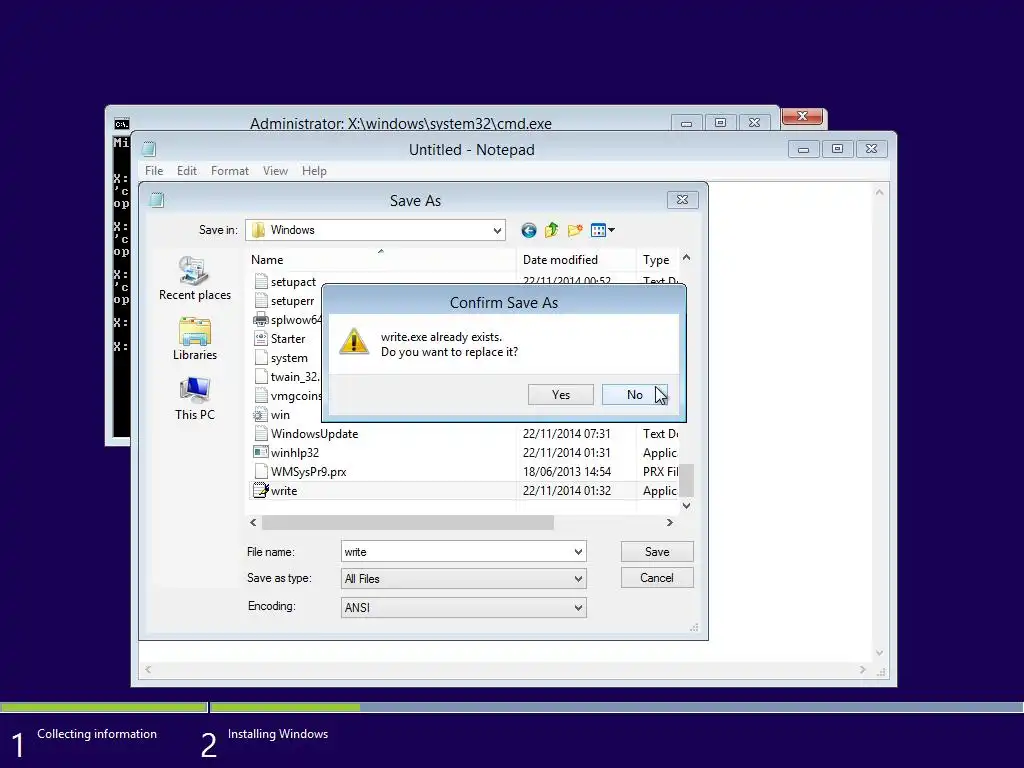Select the write application icon
The height and width of the screenshot is (768, 1024).
point(261,490)
